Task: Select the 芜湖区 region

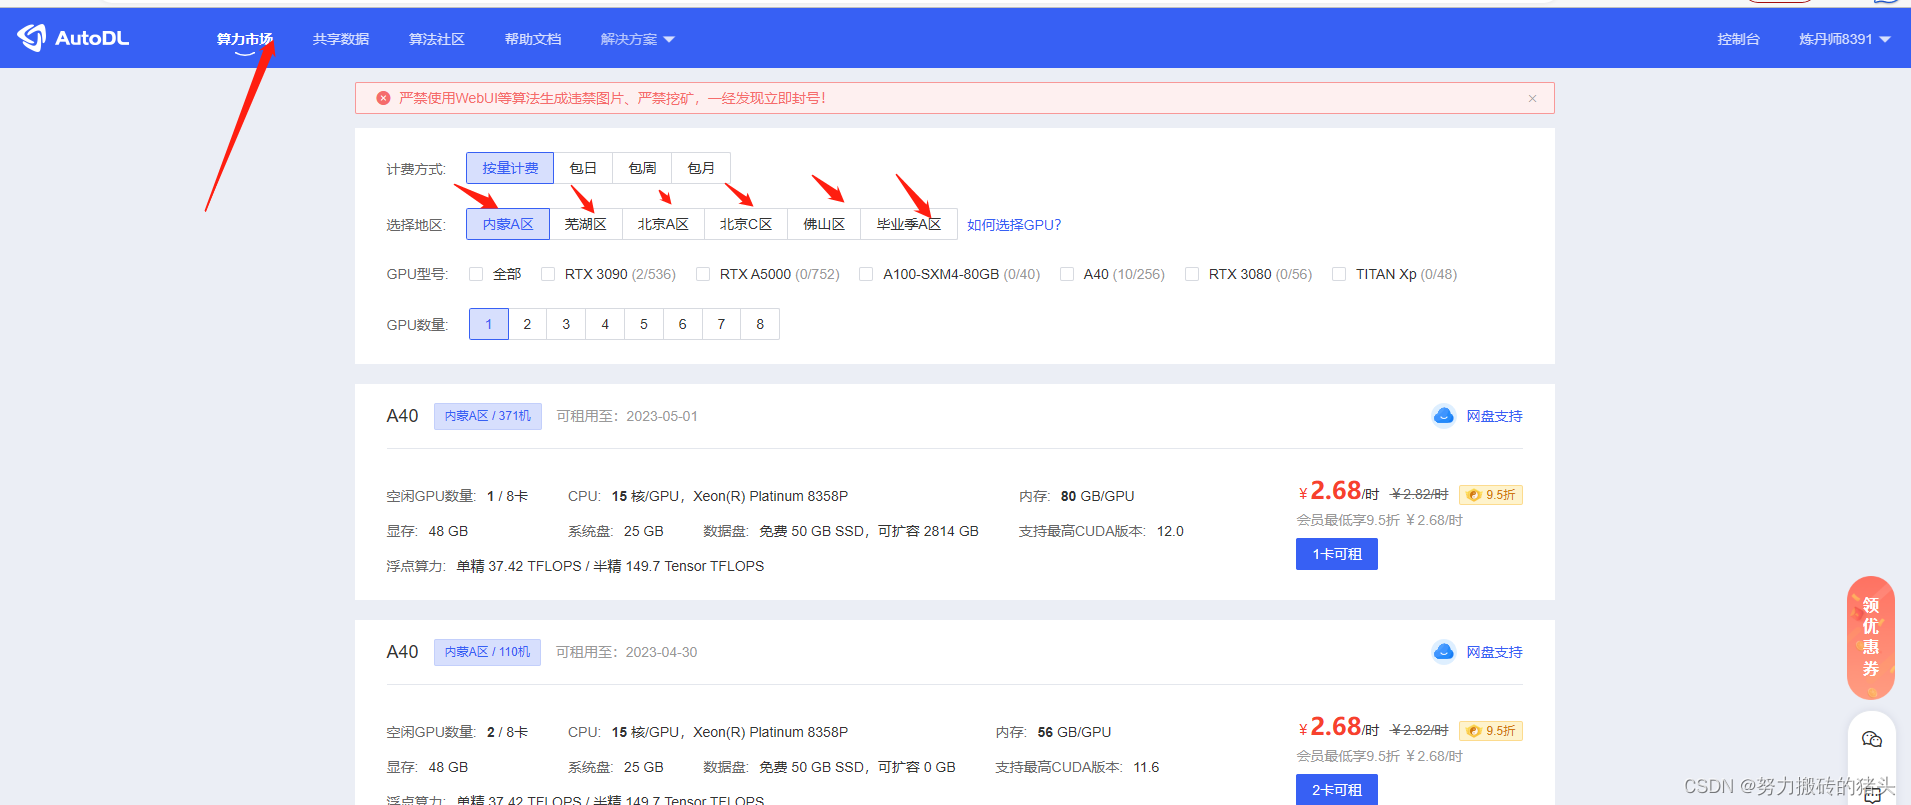Action: pyautogui.click(x=586, y=224)
